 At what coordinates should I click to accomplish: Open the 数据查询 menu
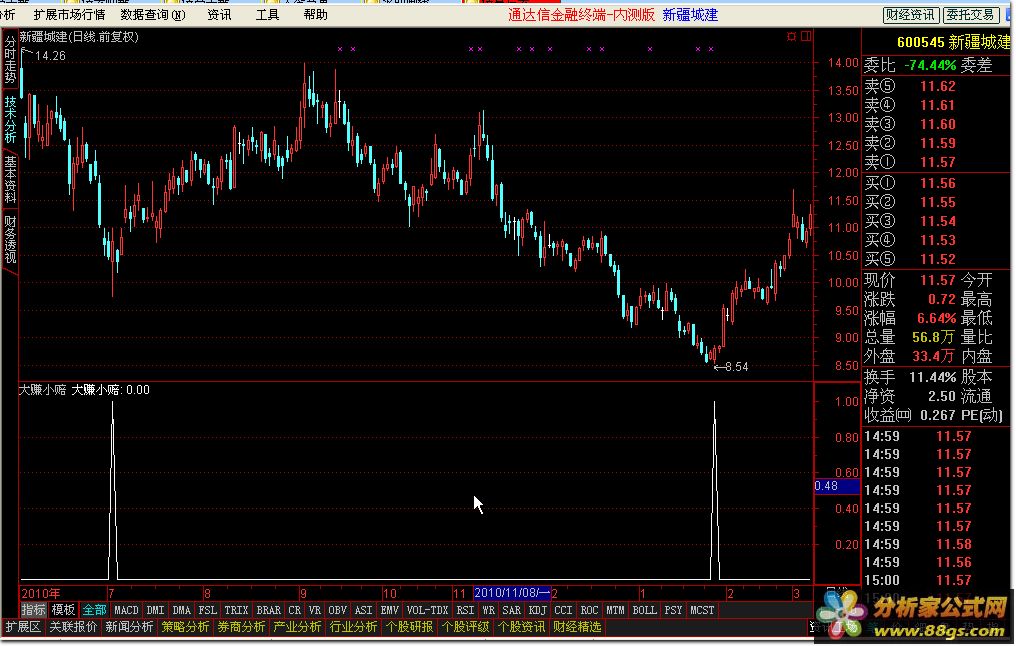point(153,14)
